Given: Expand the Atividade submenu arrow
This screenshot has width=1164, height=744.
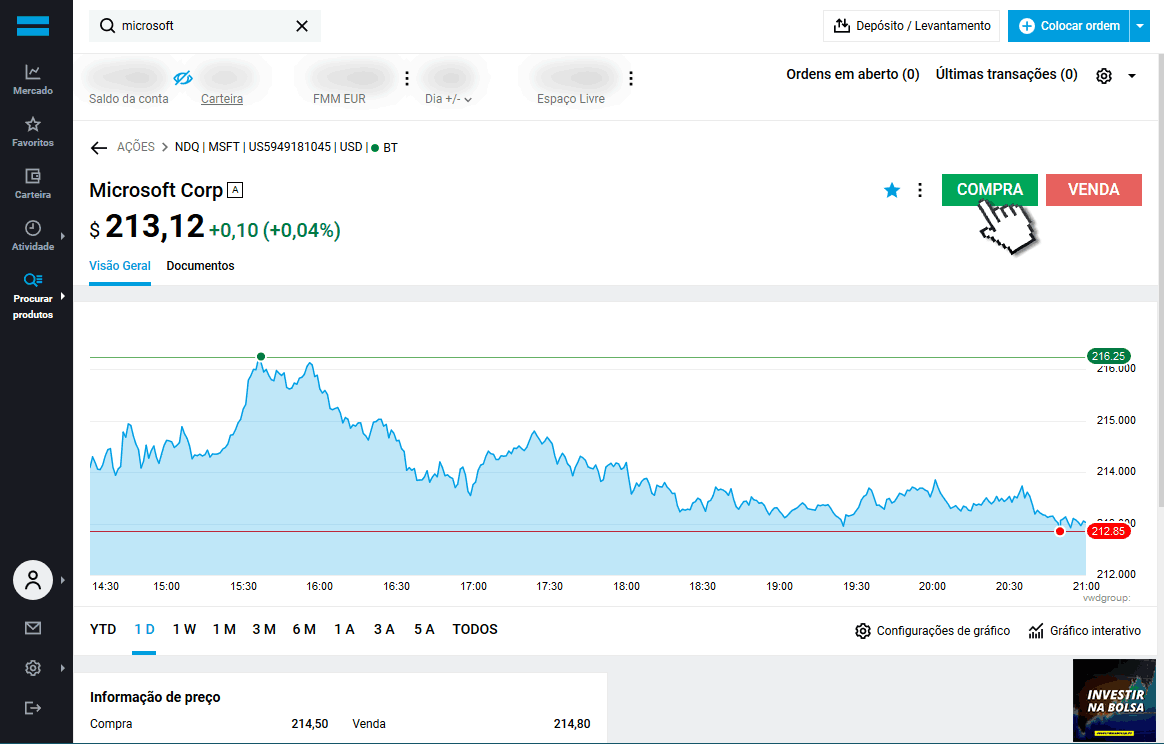Looking at the screenshot, I should 63,236.
